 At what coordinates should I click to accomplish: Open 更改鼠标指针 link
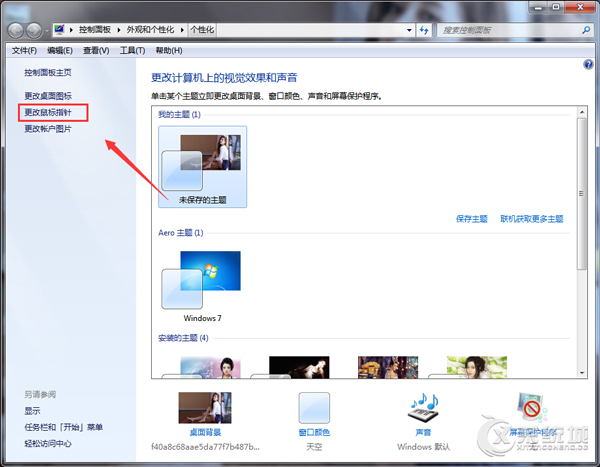tap(48, 112)
